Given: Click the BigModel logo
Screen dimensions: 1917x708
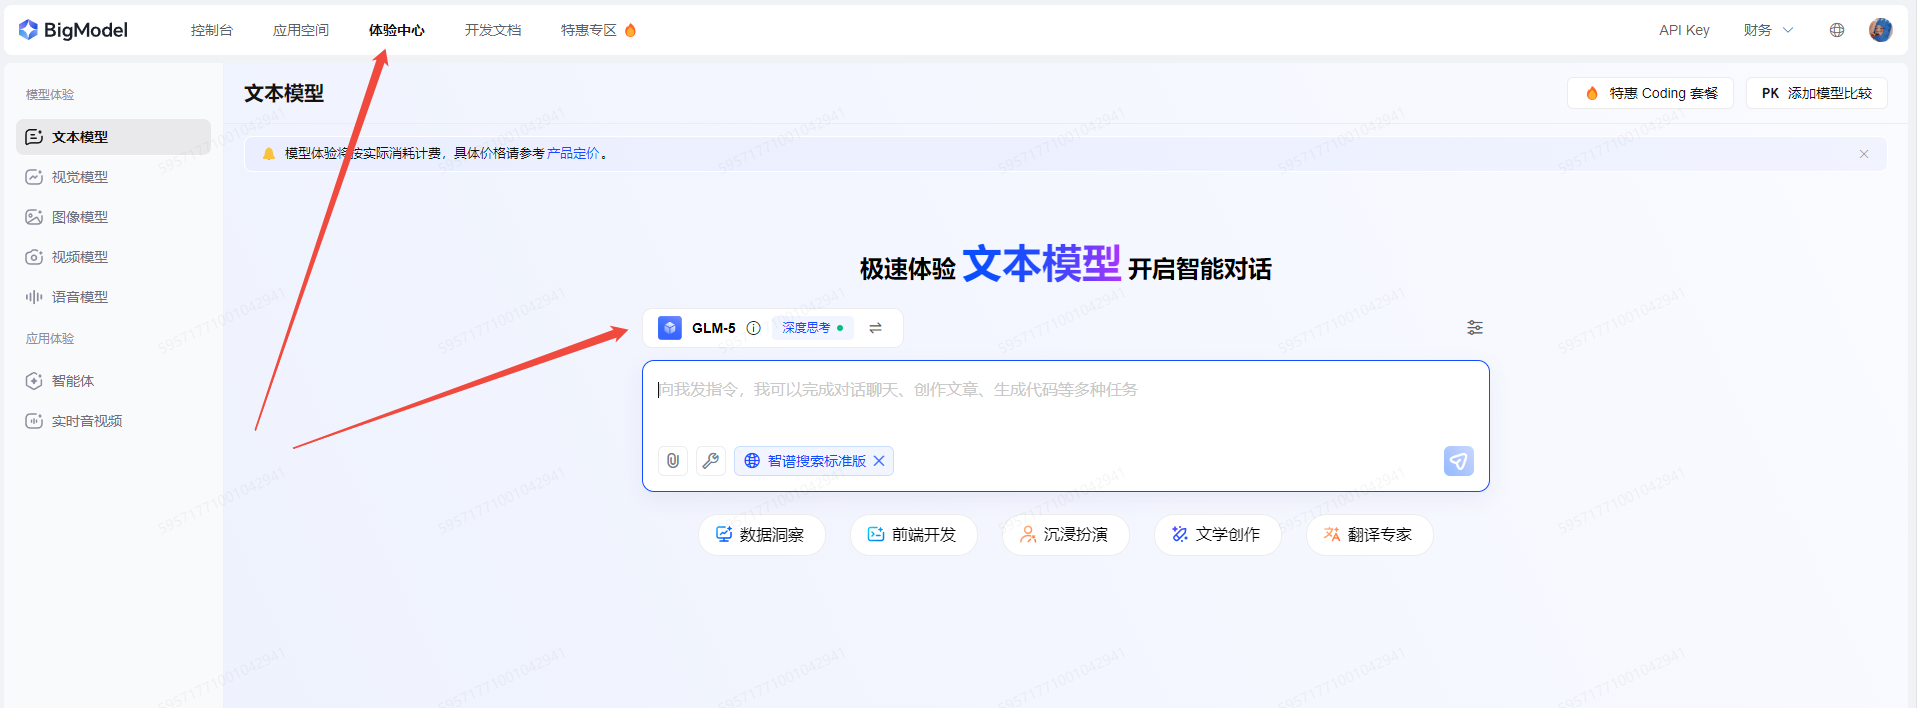Looking at the screenshot, I should [73, 30].
